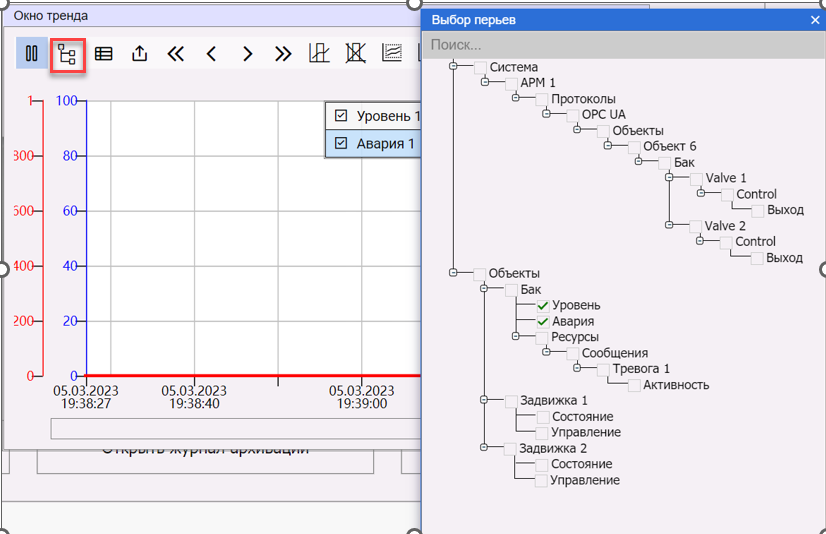826x534 pixels.
Task: Select the OPC UA tree item
Action: tap(603, 115)
